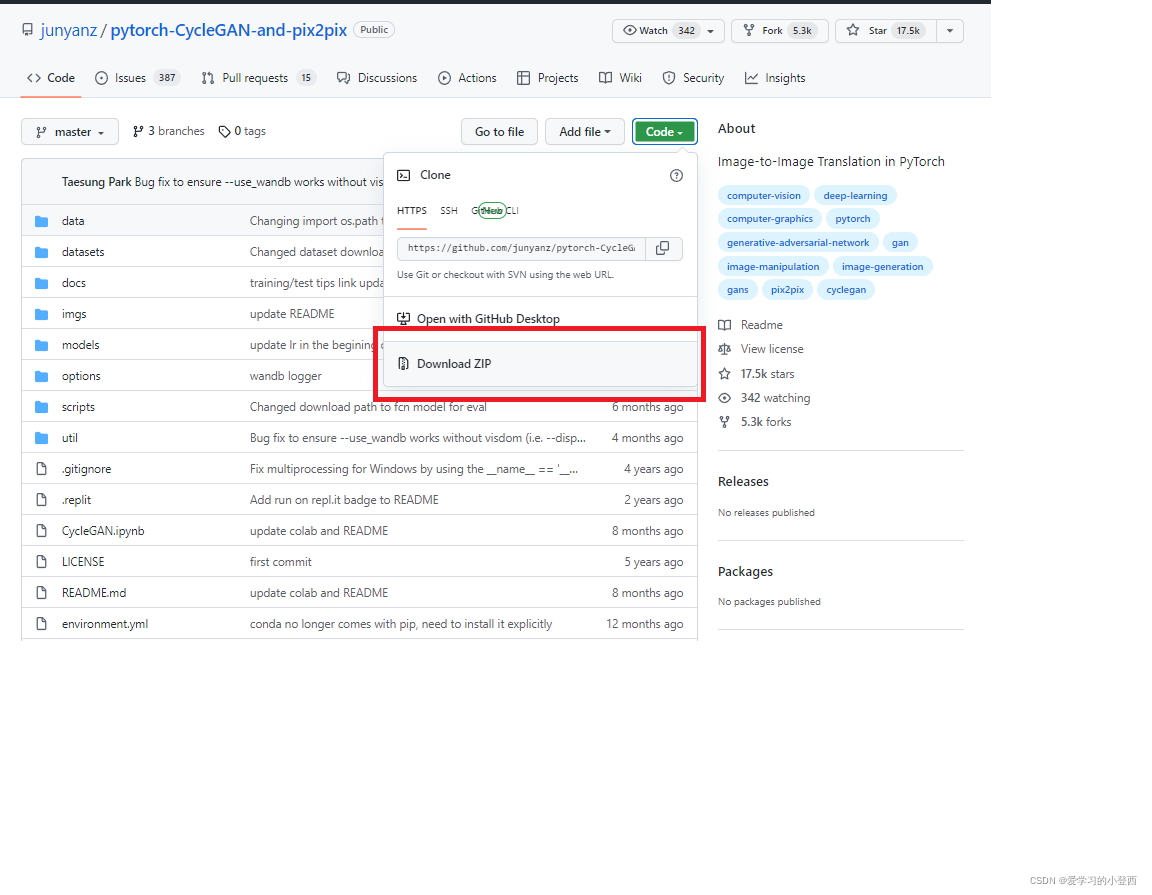The height and width of the screenshot is (895, 1152).
Task: Open the Pull requests tab
Action: [x=259, y=78]
